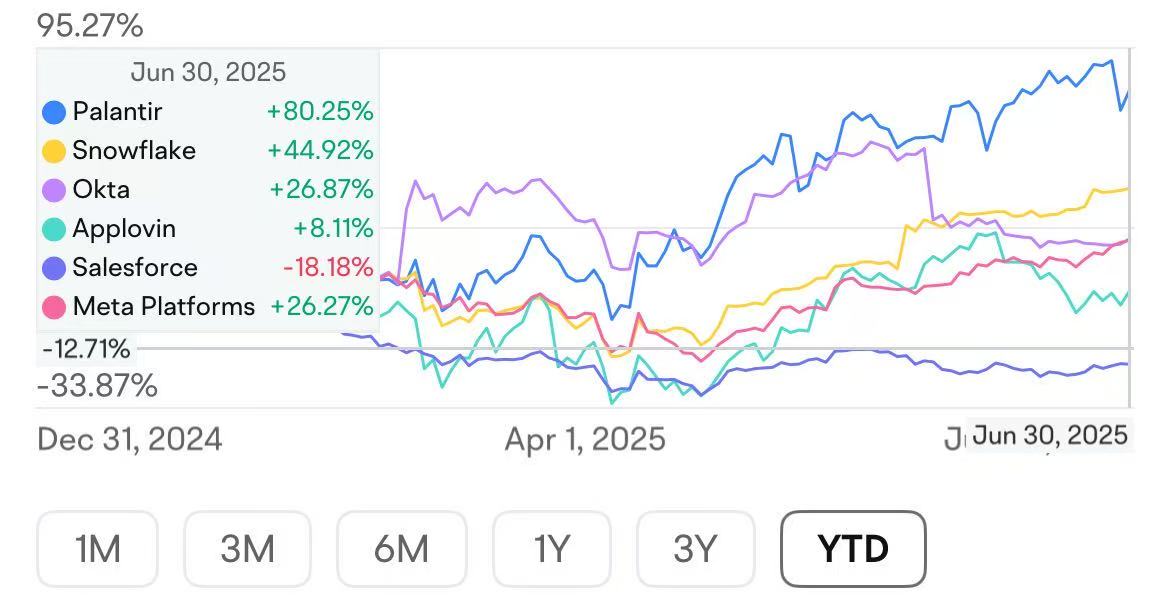Select the YTD range button

[853, 548]
